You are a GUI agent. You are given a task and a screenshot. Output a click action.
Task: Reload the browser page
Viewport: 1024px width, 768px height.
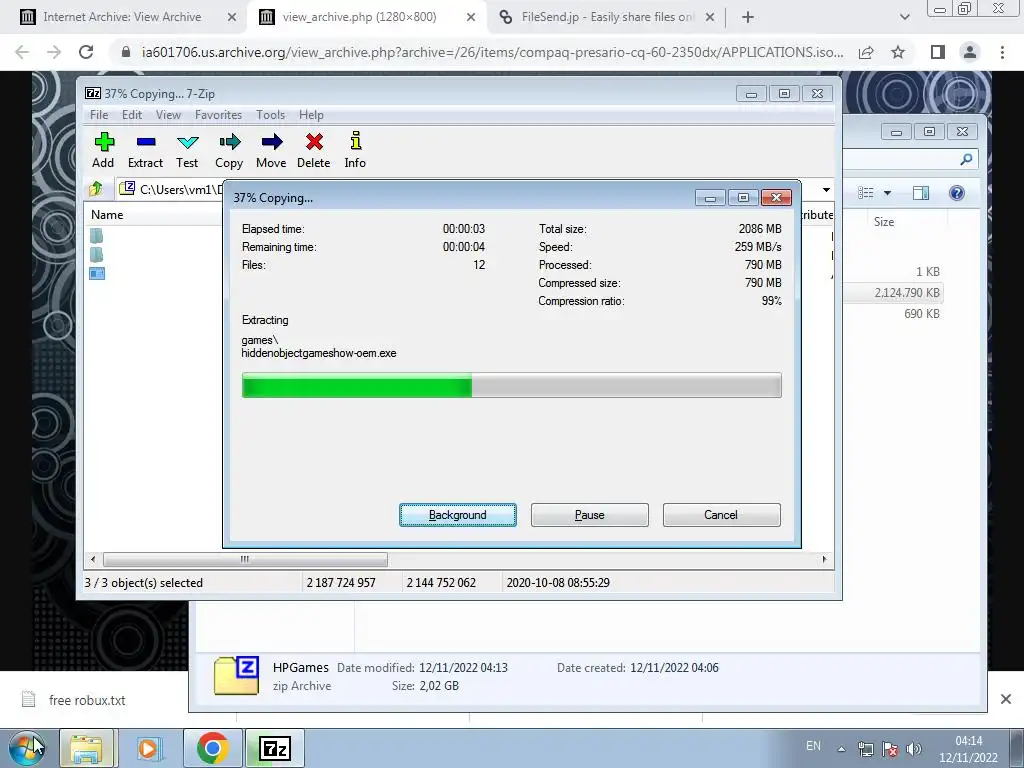pyautogui.click(x=86, y=52)
